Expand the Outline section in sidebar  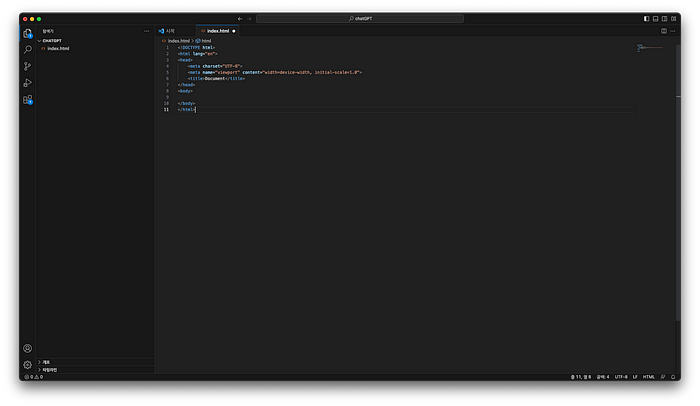45,362
